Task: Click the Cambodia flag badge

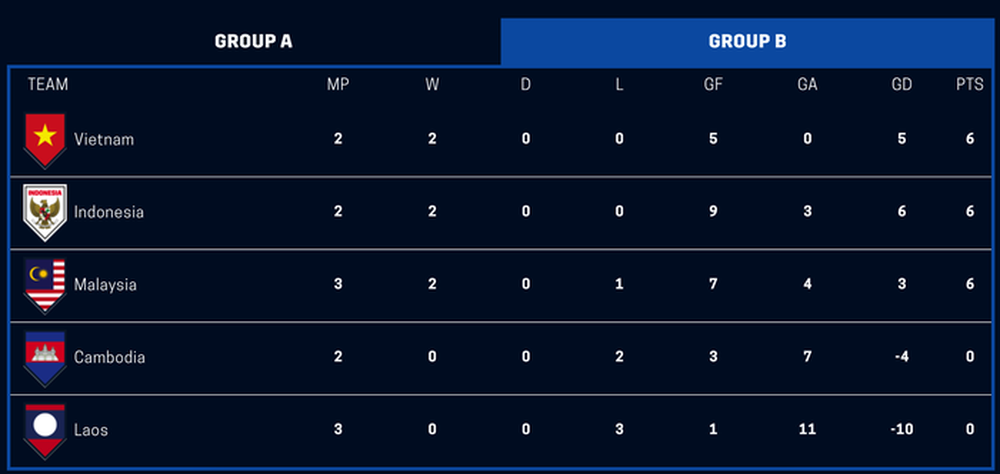Action: pyautogui.click(x=45, y=358)
